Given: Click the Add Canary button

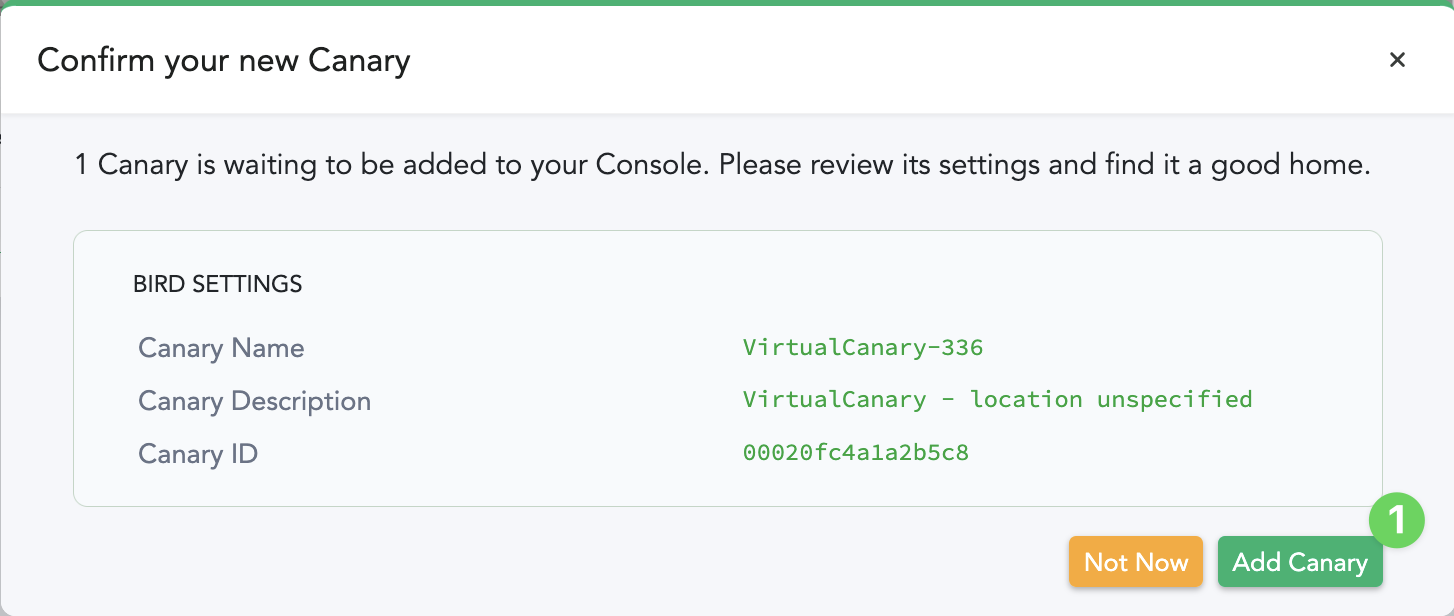Looking at the screenshot, I should (1300, 562).
